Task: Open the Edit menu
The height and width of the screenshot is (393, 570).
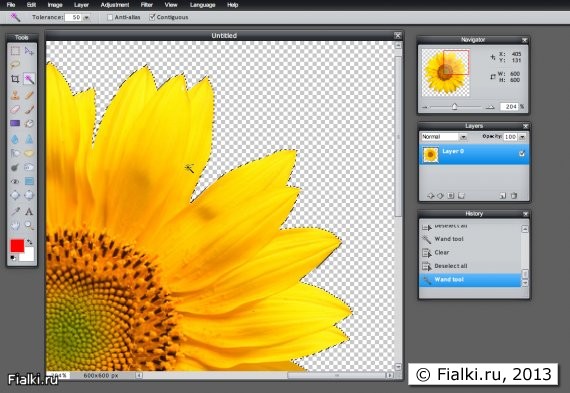Action: click(x=31, y=5)
